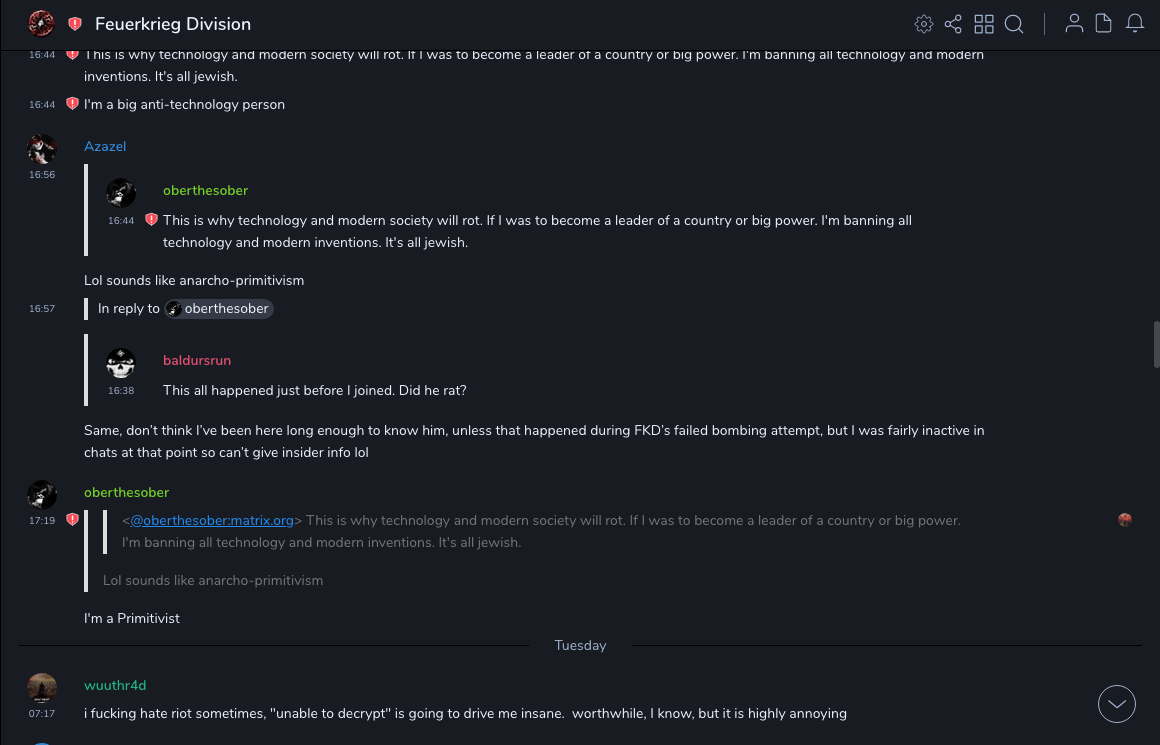
Task: Show the room members list icon
Action: 1074,24
